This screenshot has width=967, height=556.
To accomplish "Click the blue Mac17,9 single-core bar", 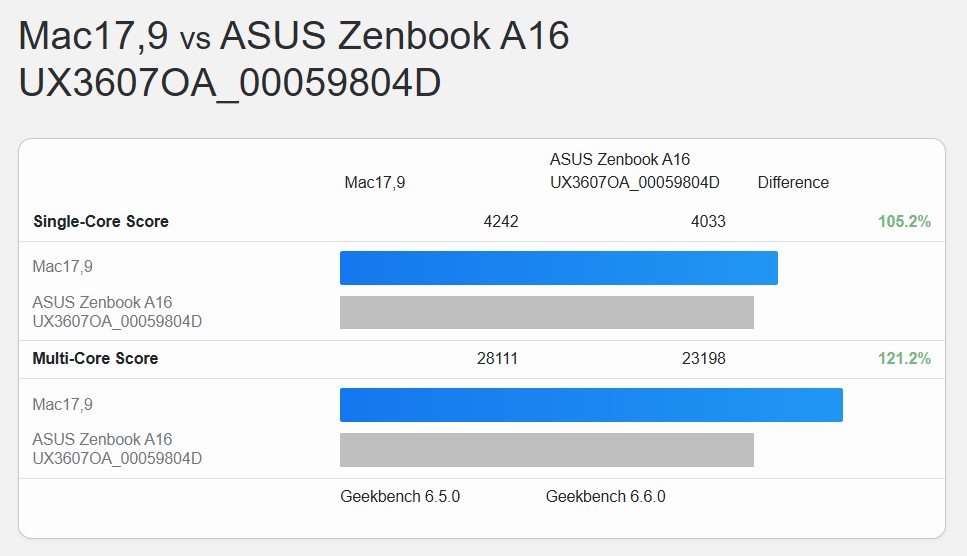I will tap(558, 268).
